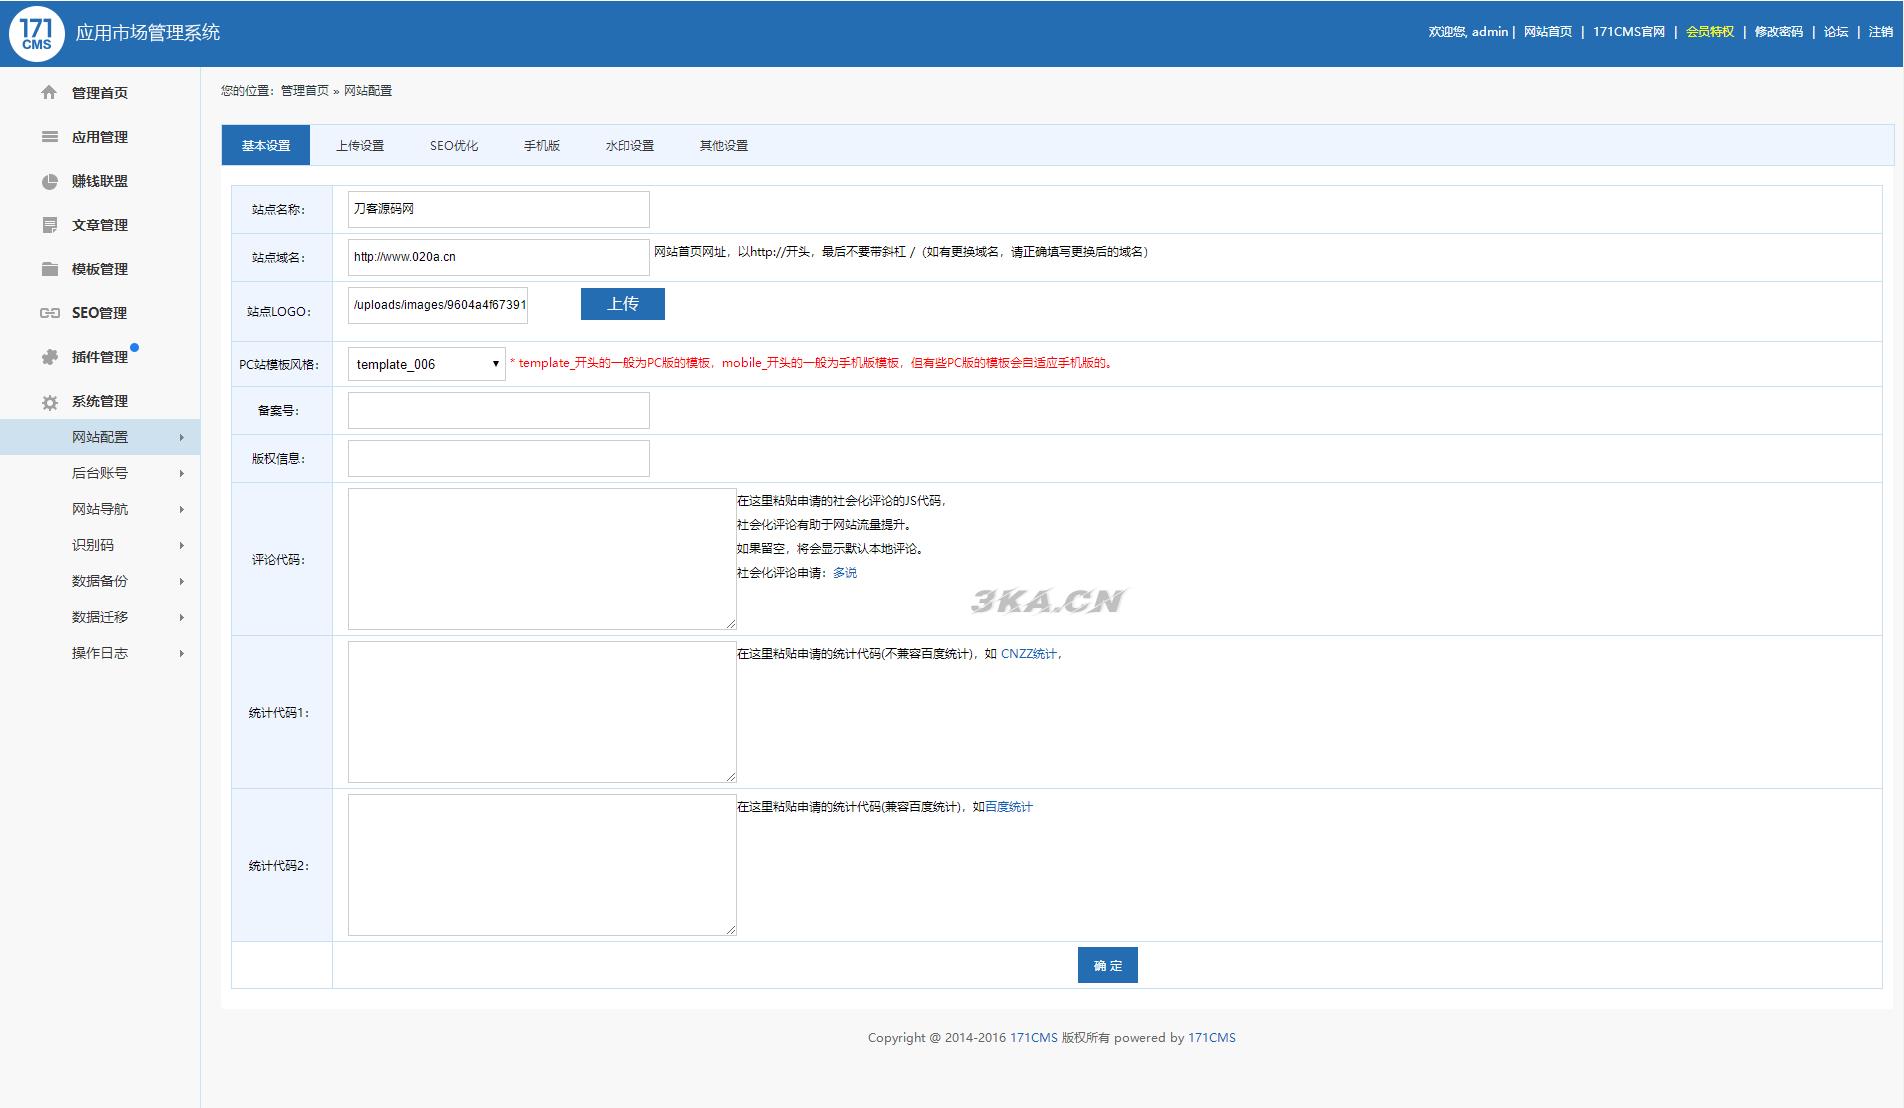Collapse 系统管理 menu
This screenshot has height=1108, width=1904.
(100, 401)
